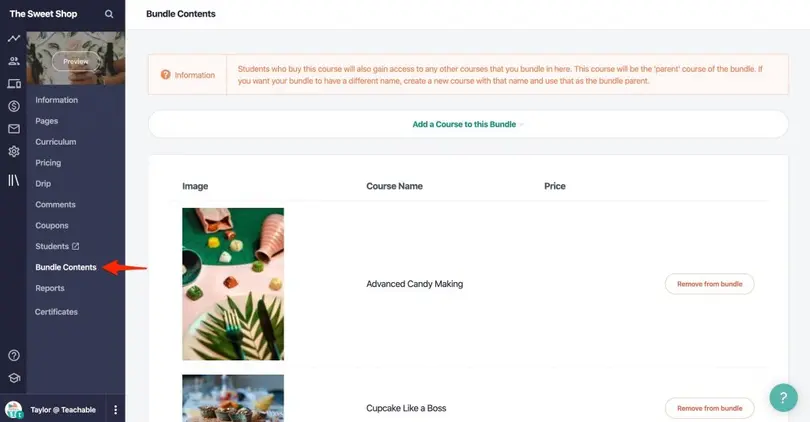Click the Help question mark sidebar icon
The height and width of the screenshot is (422, 810).
[x=14, y=355]
